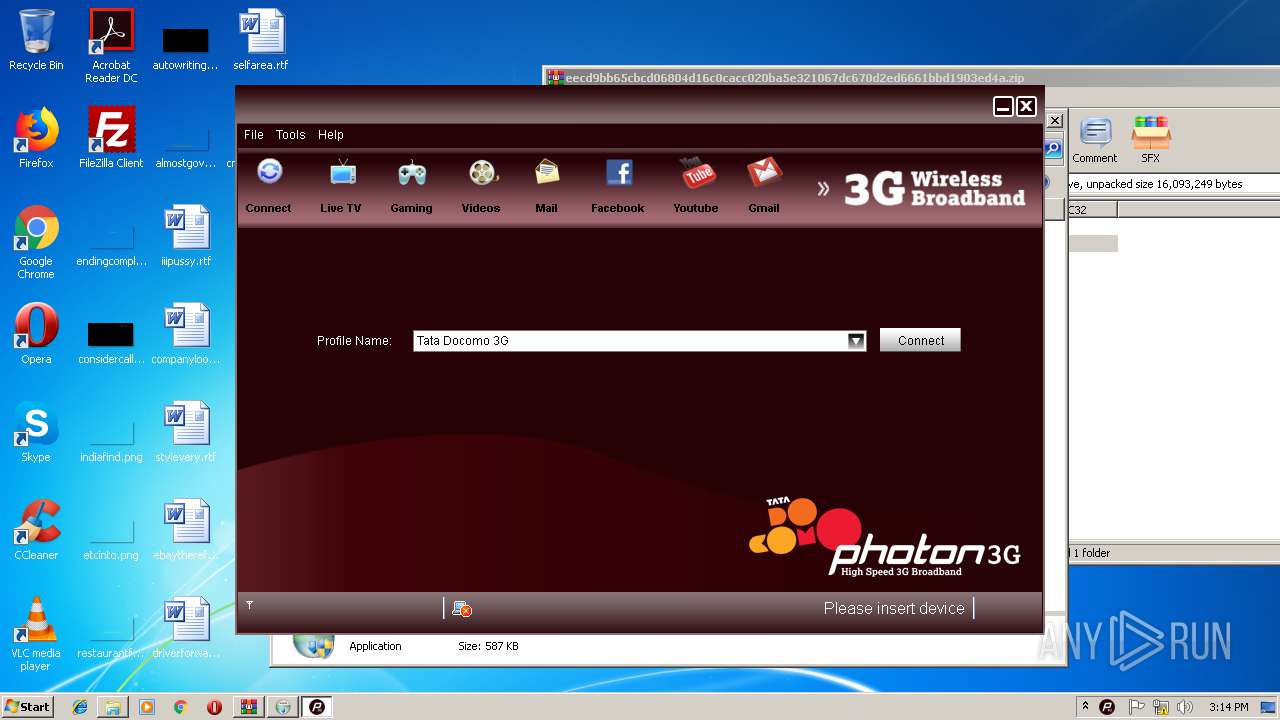This screenshot has width=1280, height=720.
Task: Click the CRC32 column header in WinRAR
Action: (x=1090, y=210)
